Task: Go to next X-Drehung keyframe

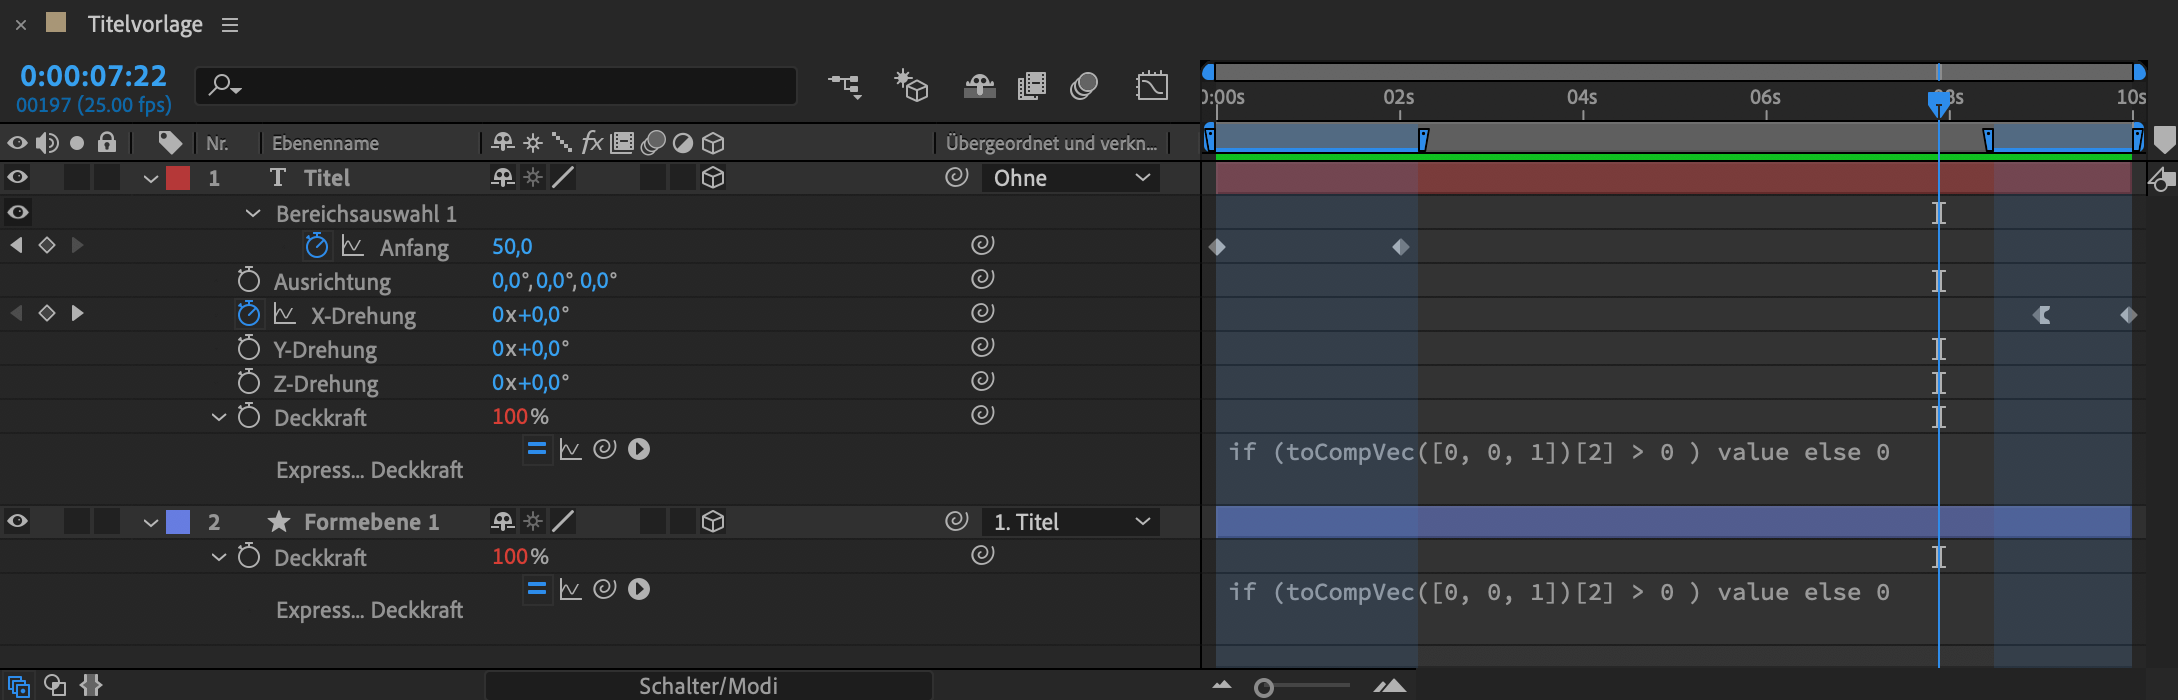Action: pyautogui.click(x=77, y=313)
